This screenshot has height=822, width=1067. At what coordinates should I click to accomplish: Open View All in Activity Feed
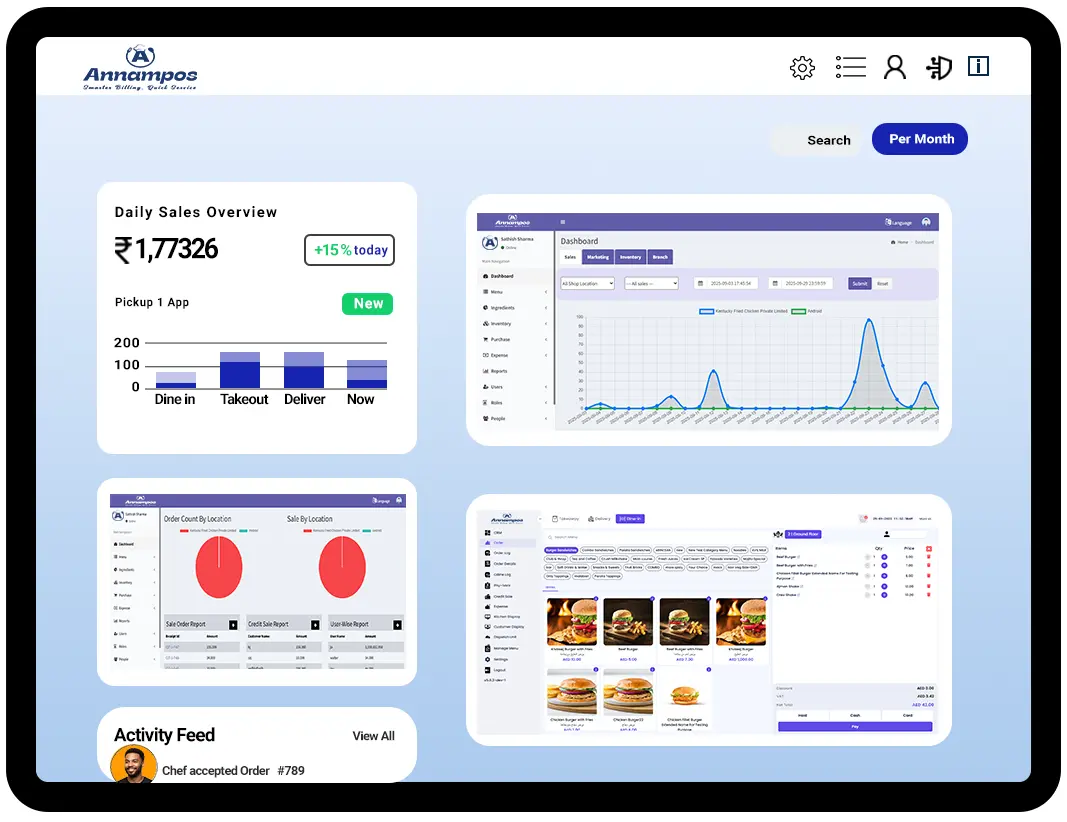[x=373, y=736]
